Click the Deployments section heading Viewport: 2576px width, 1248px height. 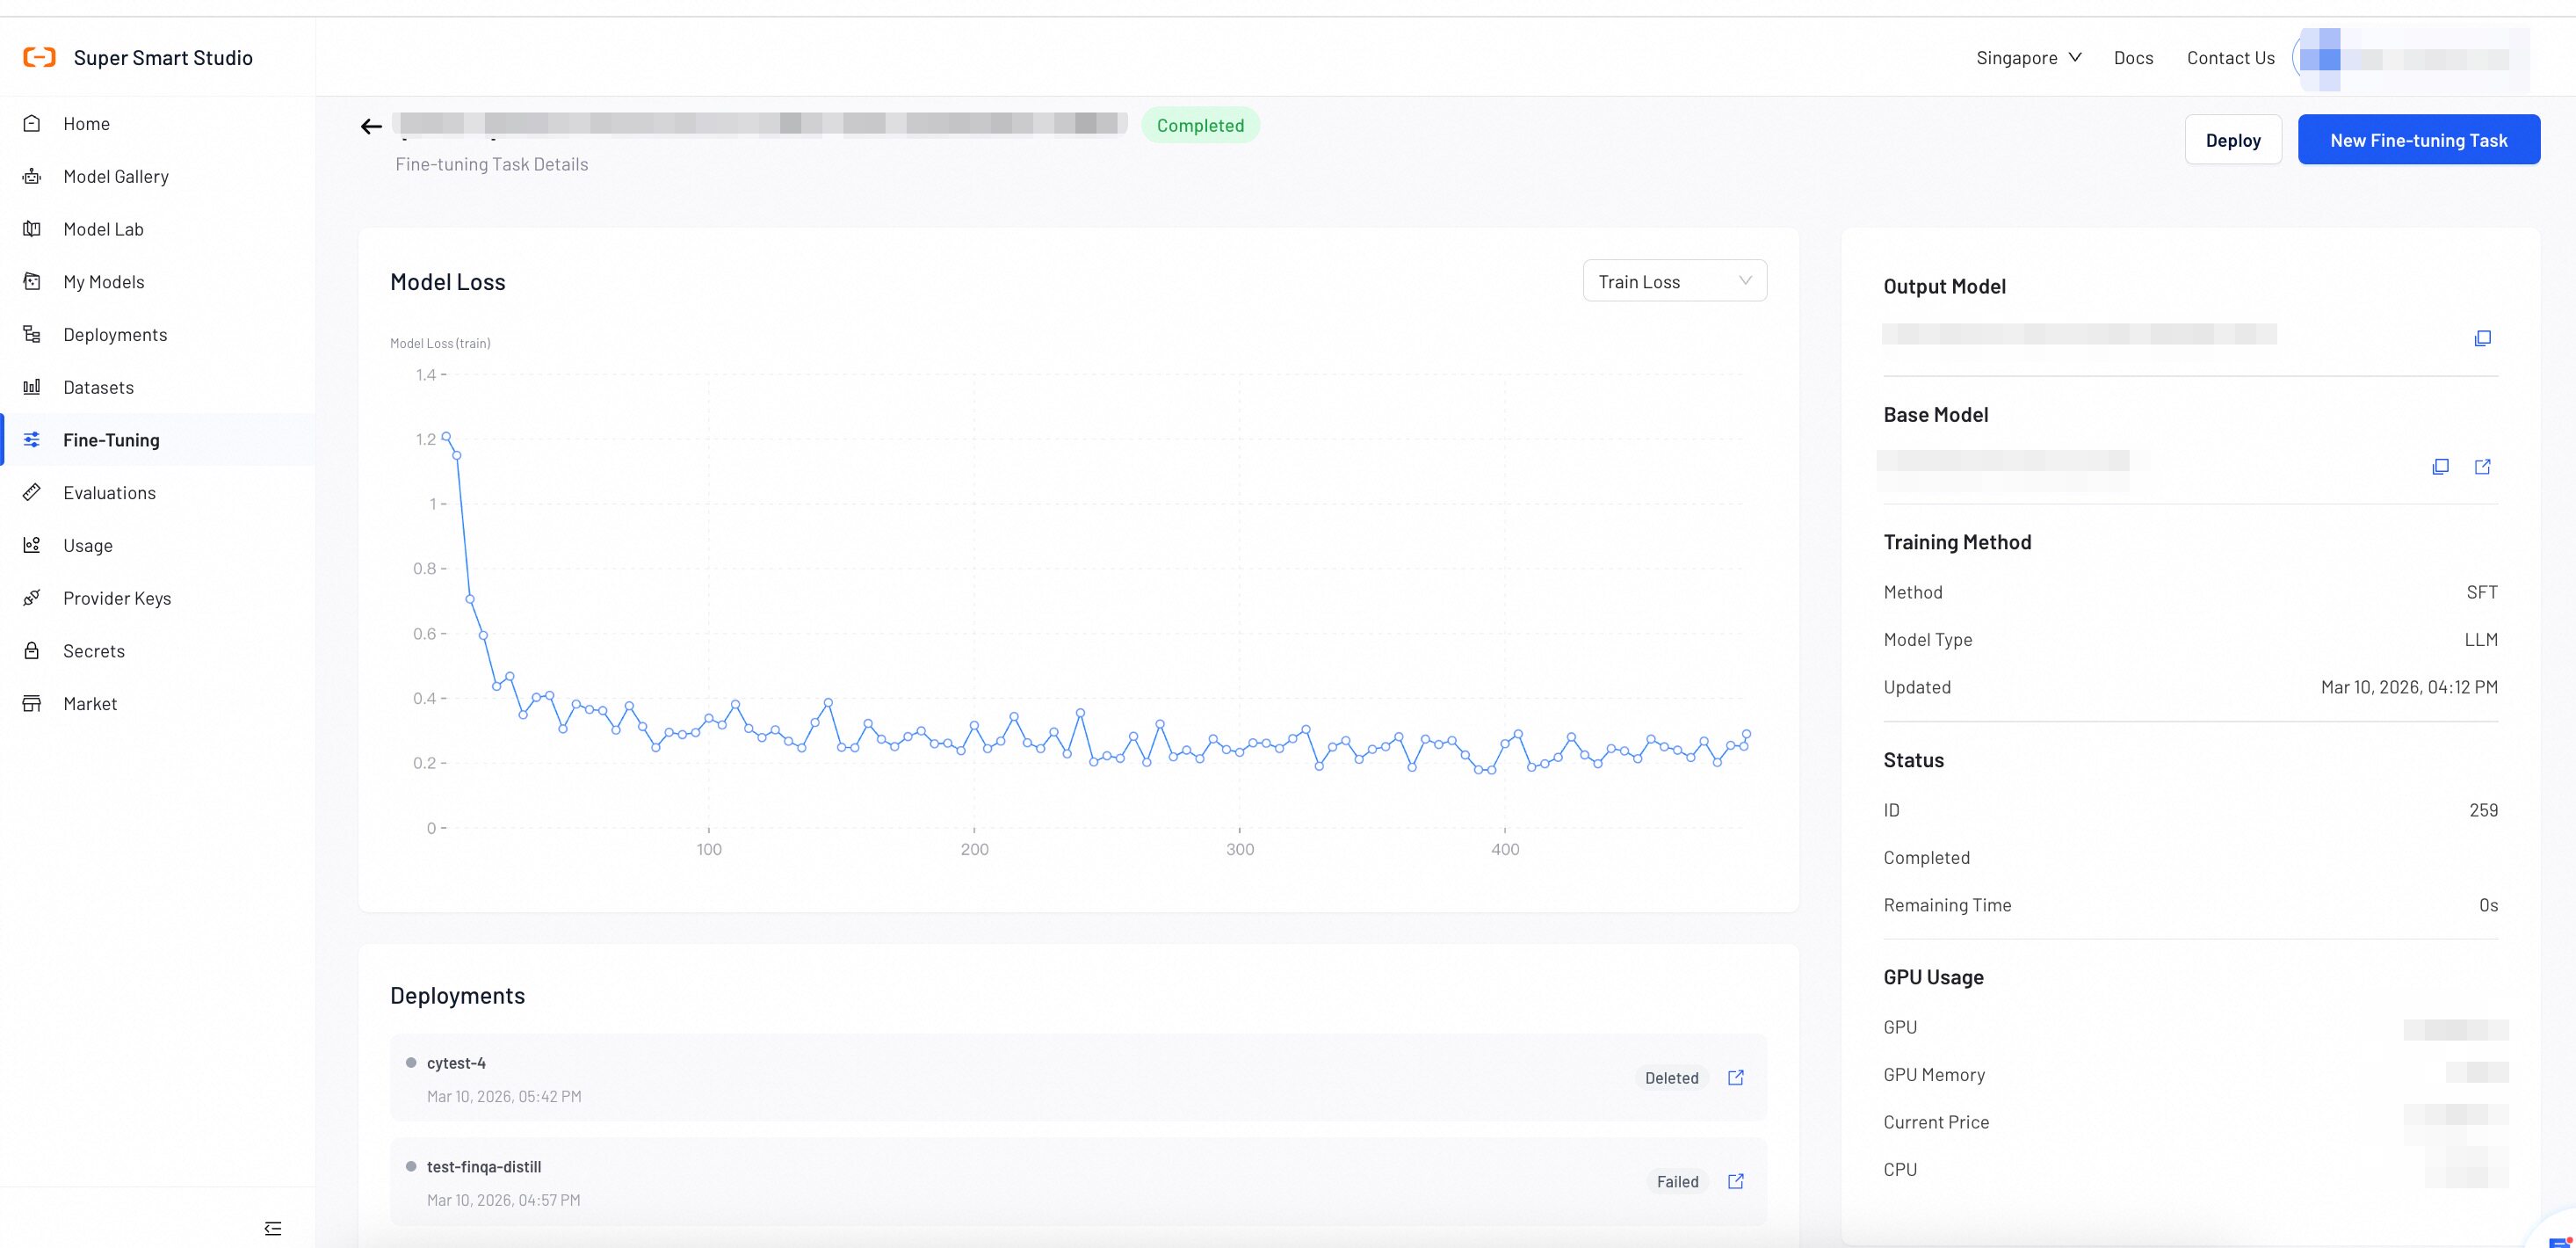[457, 995]
